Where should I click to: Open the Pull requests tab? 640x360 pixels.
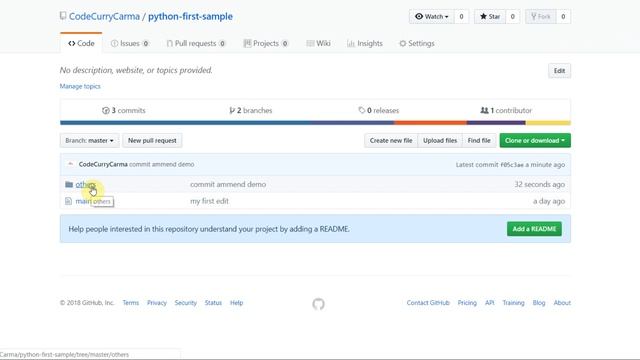coord(196,43)
